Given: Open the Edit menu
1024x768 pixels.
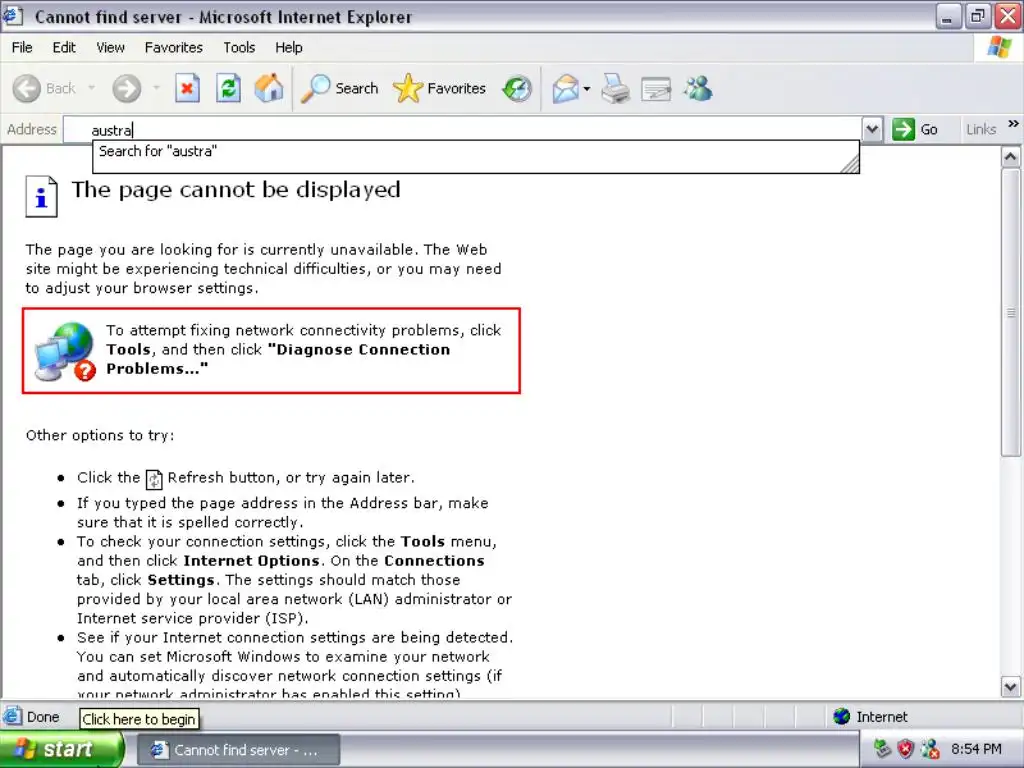Looking at the screenshot, I should coord(63,48).
